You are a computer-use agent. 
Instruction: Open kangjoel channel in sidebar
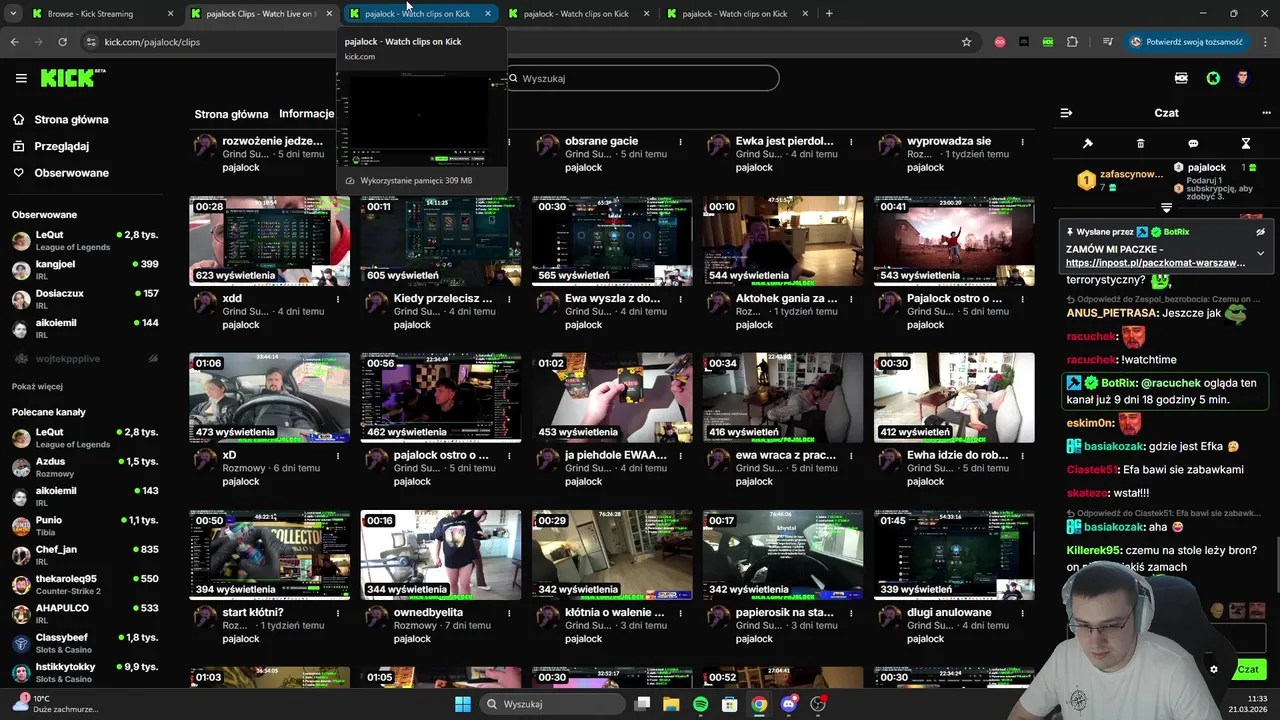pos(85,270)
